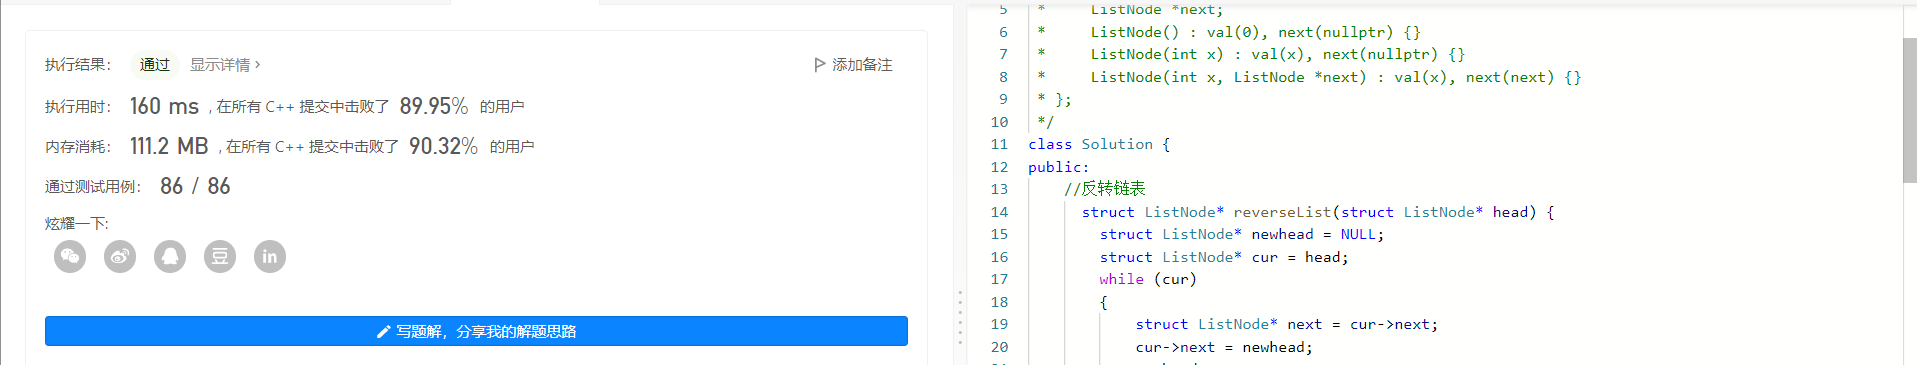
Task: Click 'class Solution {' code line
Action: 1099,144
